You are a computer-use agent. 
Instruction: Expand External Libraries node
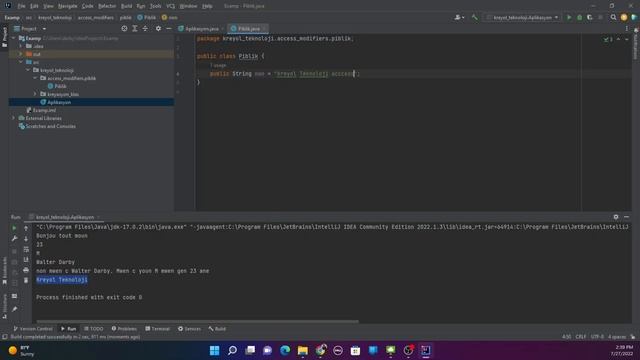pyautogui.click(x=13, y=118)
